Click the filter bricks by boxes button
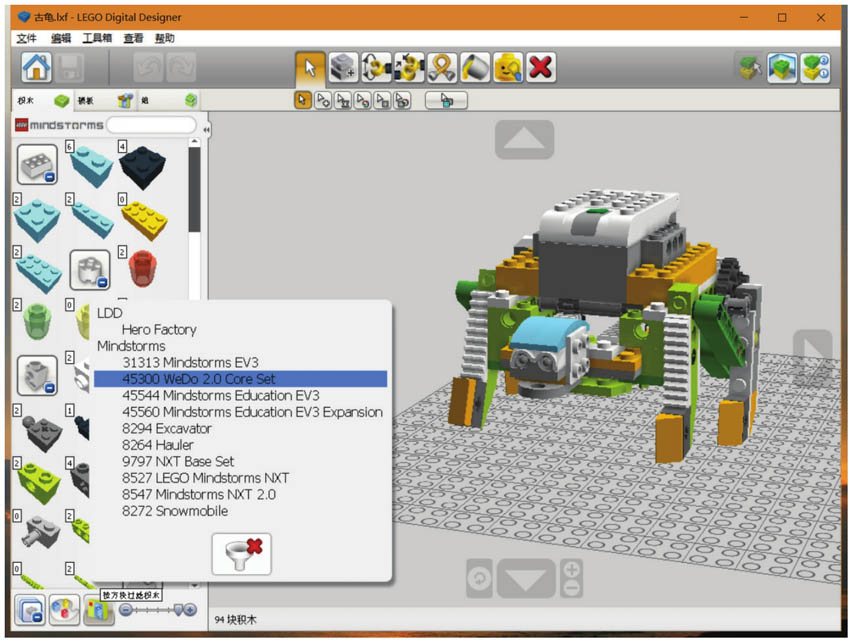 pos(98,611)
